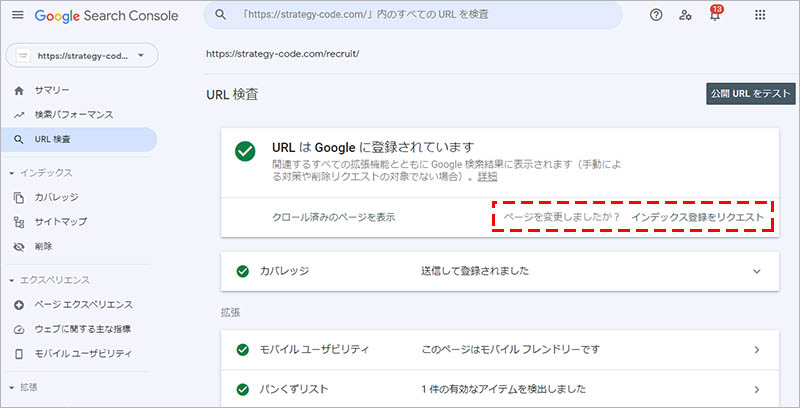800x408 pixels.
Task: Open the property selector dropdown
Action: pyautogui.click(x=81, y=56)
